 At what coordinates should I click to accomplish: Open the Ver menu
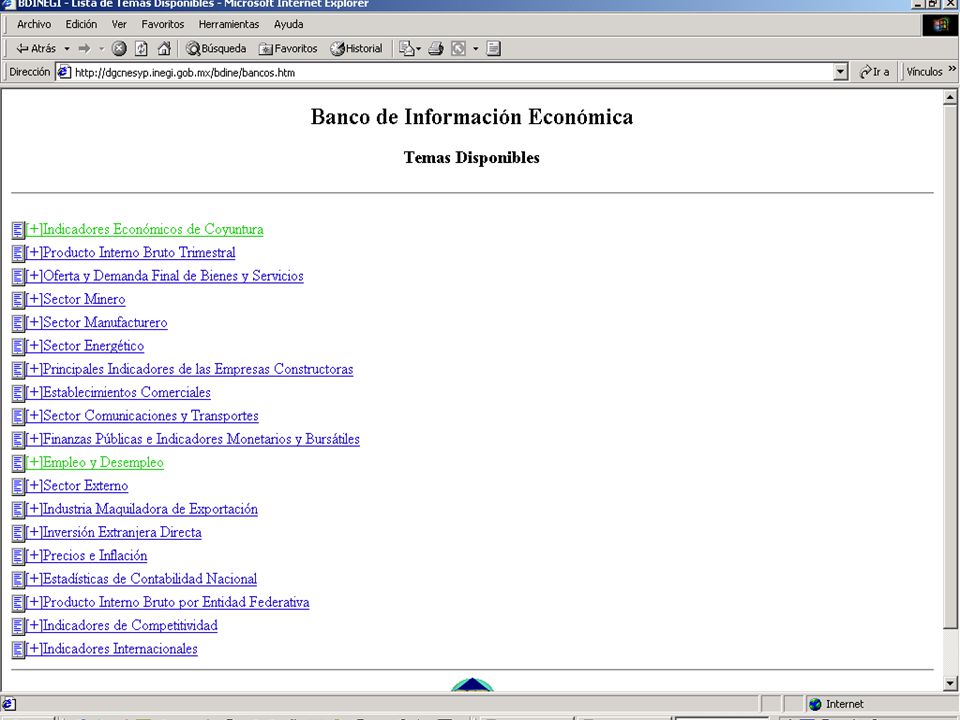(119, 24)
